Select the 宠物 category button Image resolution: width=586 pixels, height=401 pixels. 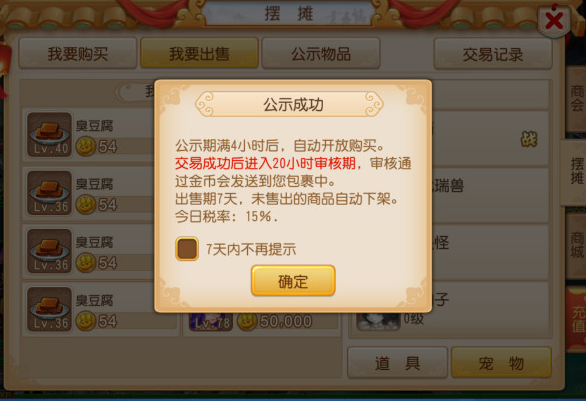[501, 363]
